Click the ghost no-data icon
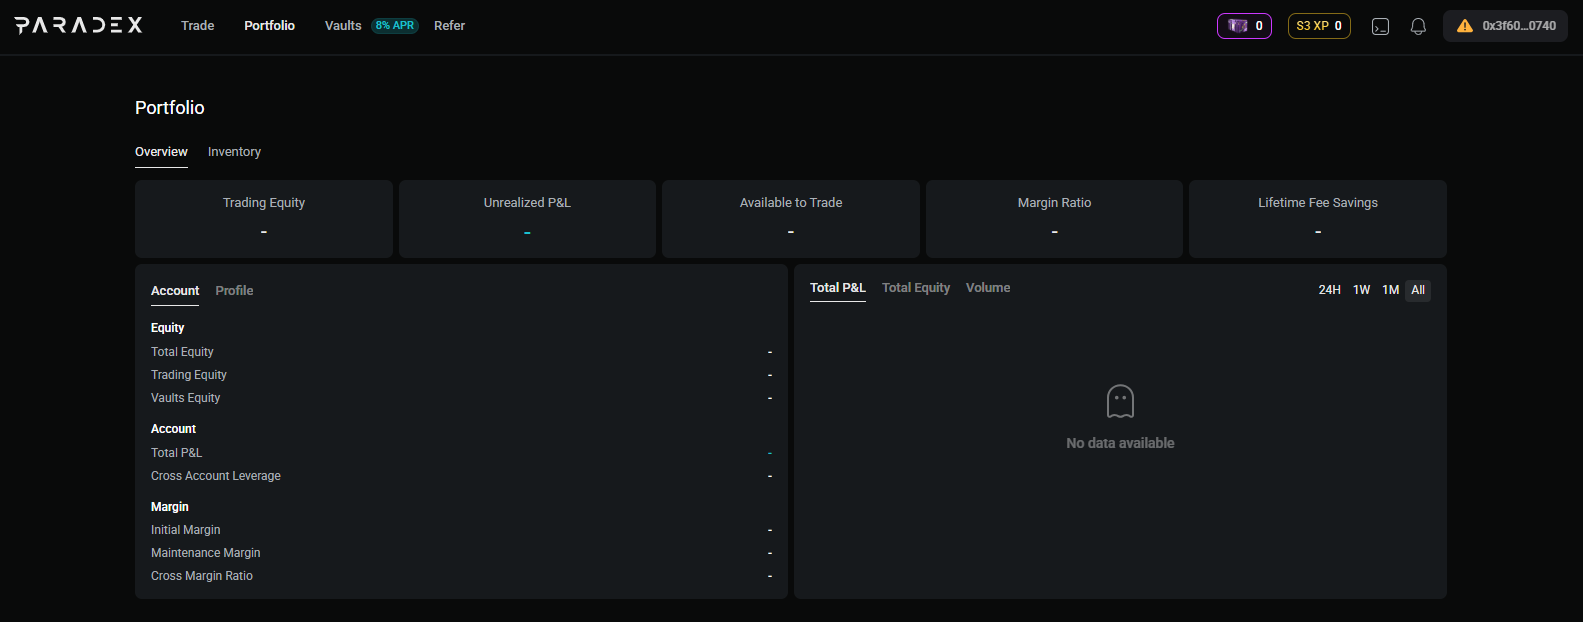Screen dimensions: 1583x622 pyautogui.click(x=1120, y=402)
